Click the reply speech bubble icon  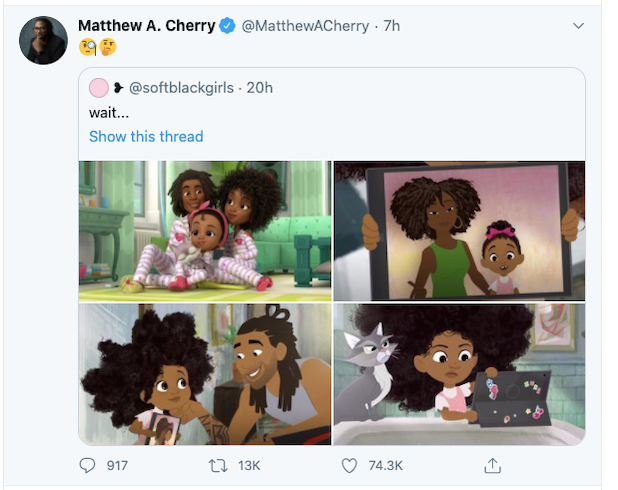pyautogui.click(x=89, y=465)
